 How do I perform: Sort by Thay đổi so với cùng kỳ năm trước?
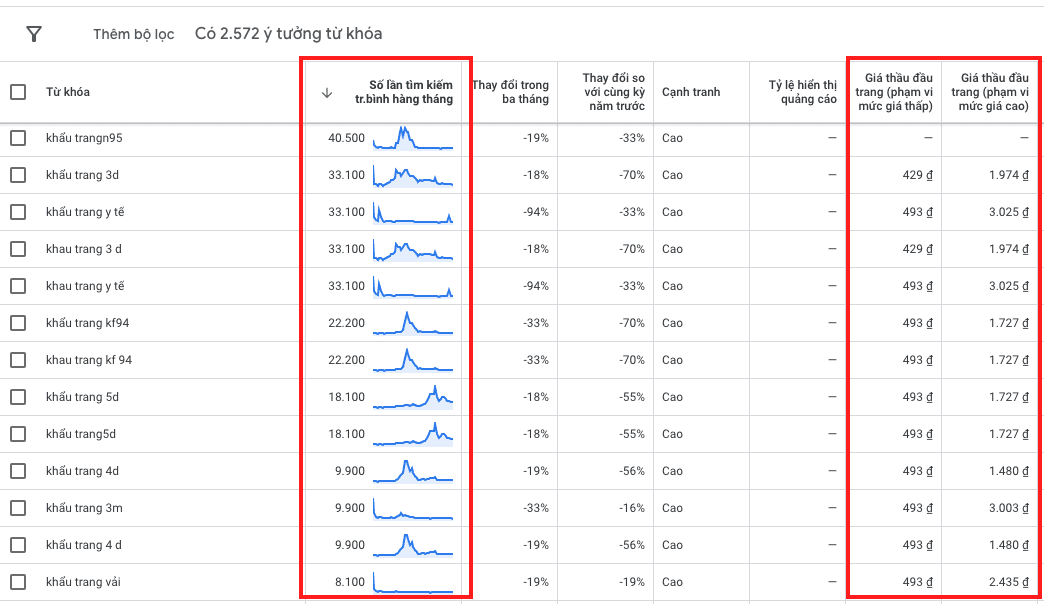(613, 92)
